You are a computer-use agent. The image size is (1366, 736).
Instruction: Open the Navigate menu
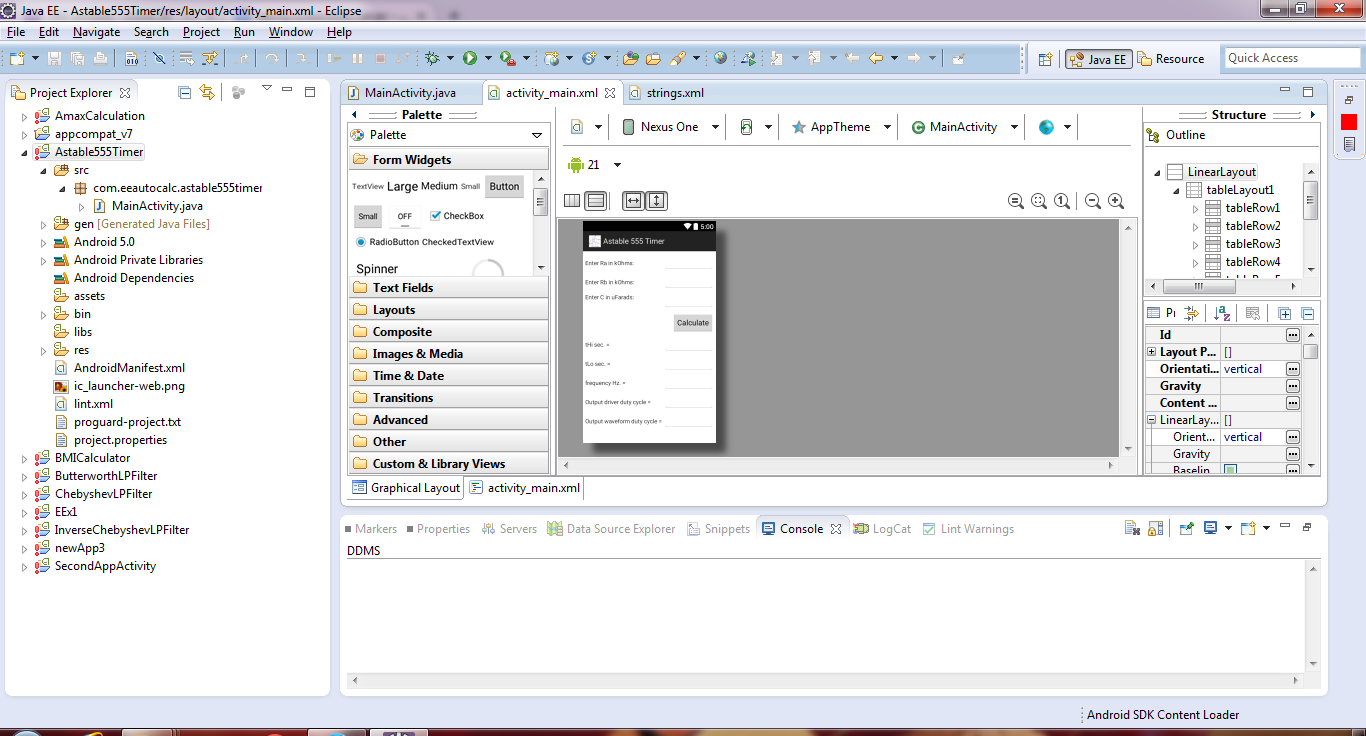point(96,32)
